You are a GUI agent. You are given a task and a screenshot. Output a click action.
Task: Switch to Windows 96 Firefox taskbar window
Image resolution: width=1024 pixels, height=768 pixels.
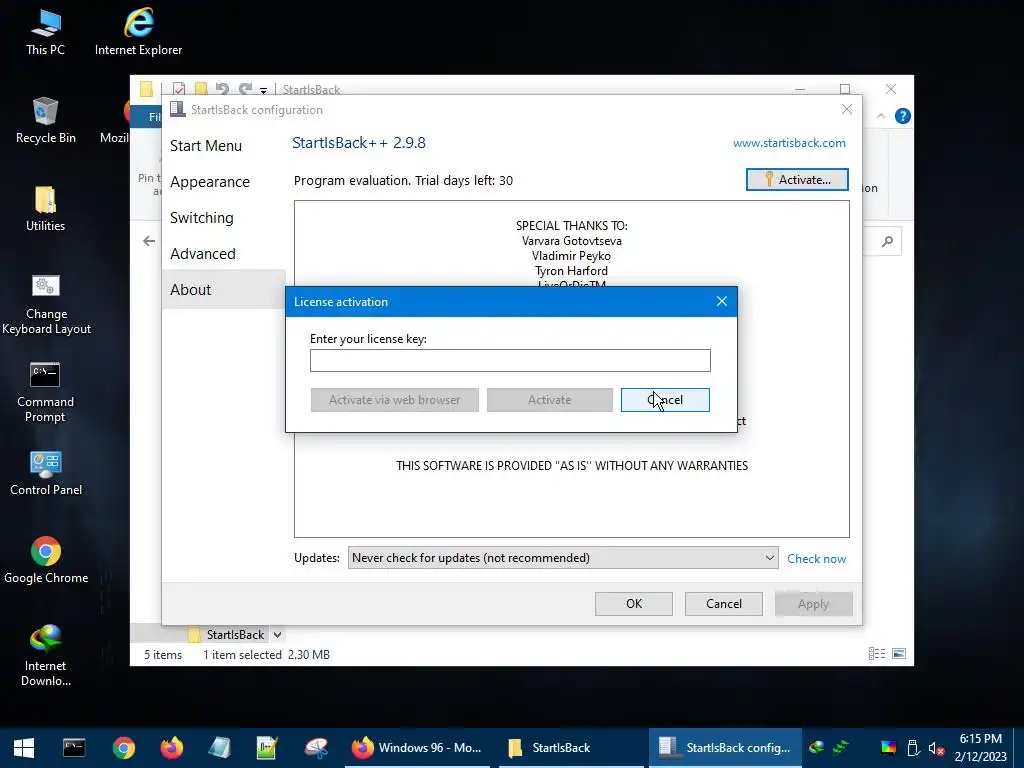417,748
